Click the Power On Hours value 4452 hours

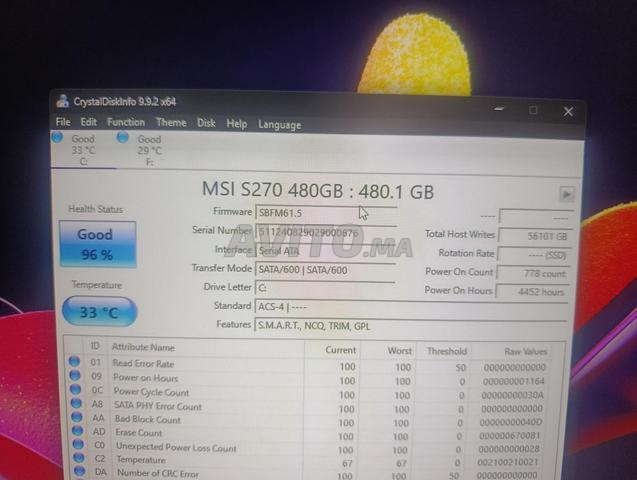(x=532, y=292)
